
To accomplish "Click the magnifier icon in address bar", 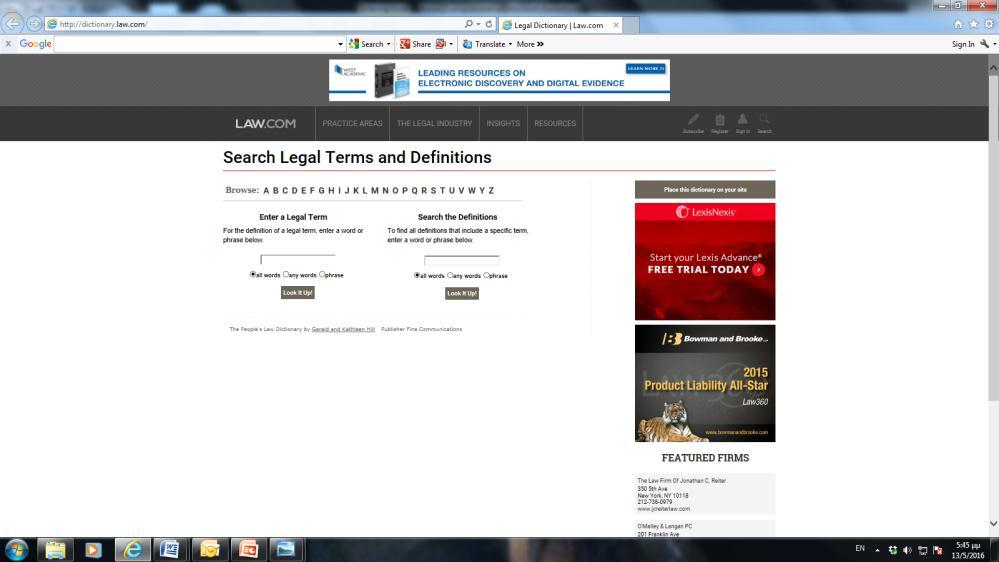I will pos(468,24).
